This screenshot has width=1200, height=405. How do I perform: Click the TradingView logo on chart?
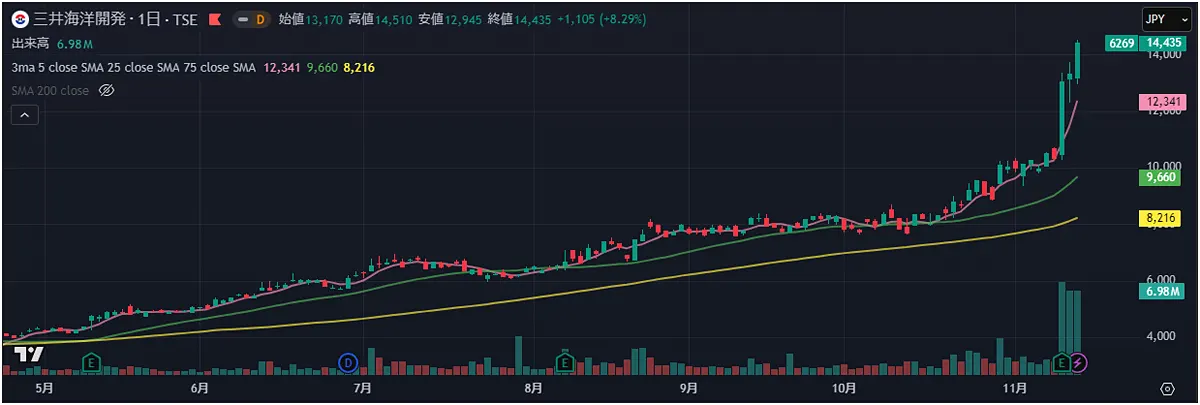click(x=28, y=354)
